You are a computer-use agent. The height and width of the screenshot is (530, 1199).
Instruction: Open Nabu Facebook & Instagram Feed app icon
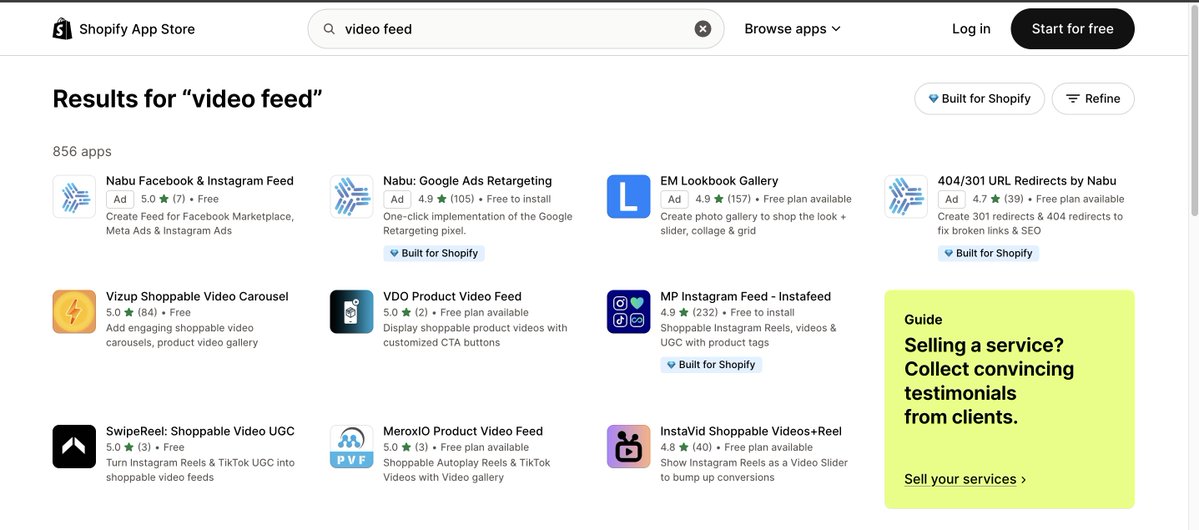[x=74, y=197]
